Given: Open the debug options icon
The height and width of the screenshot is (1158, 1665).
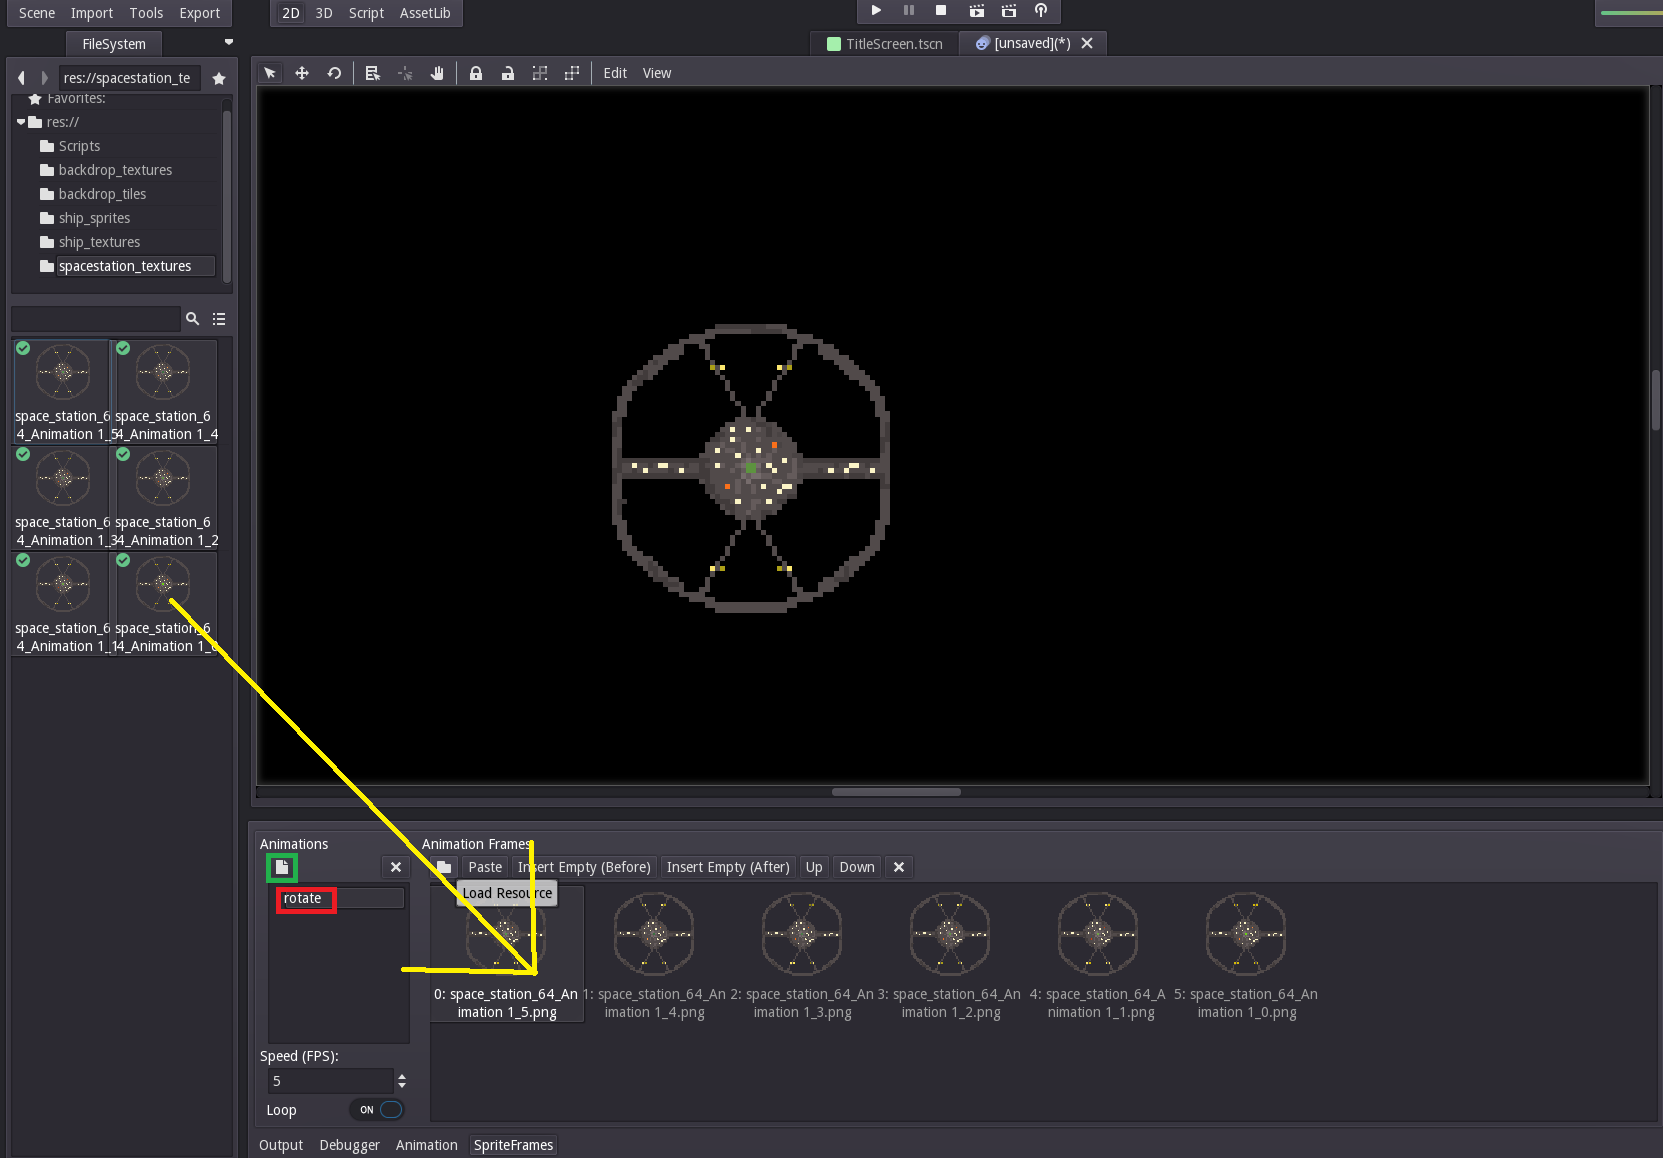Looking at the screenshot, I should click(1041, 10).
